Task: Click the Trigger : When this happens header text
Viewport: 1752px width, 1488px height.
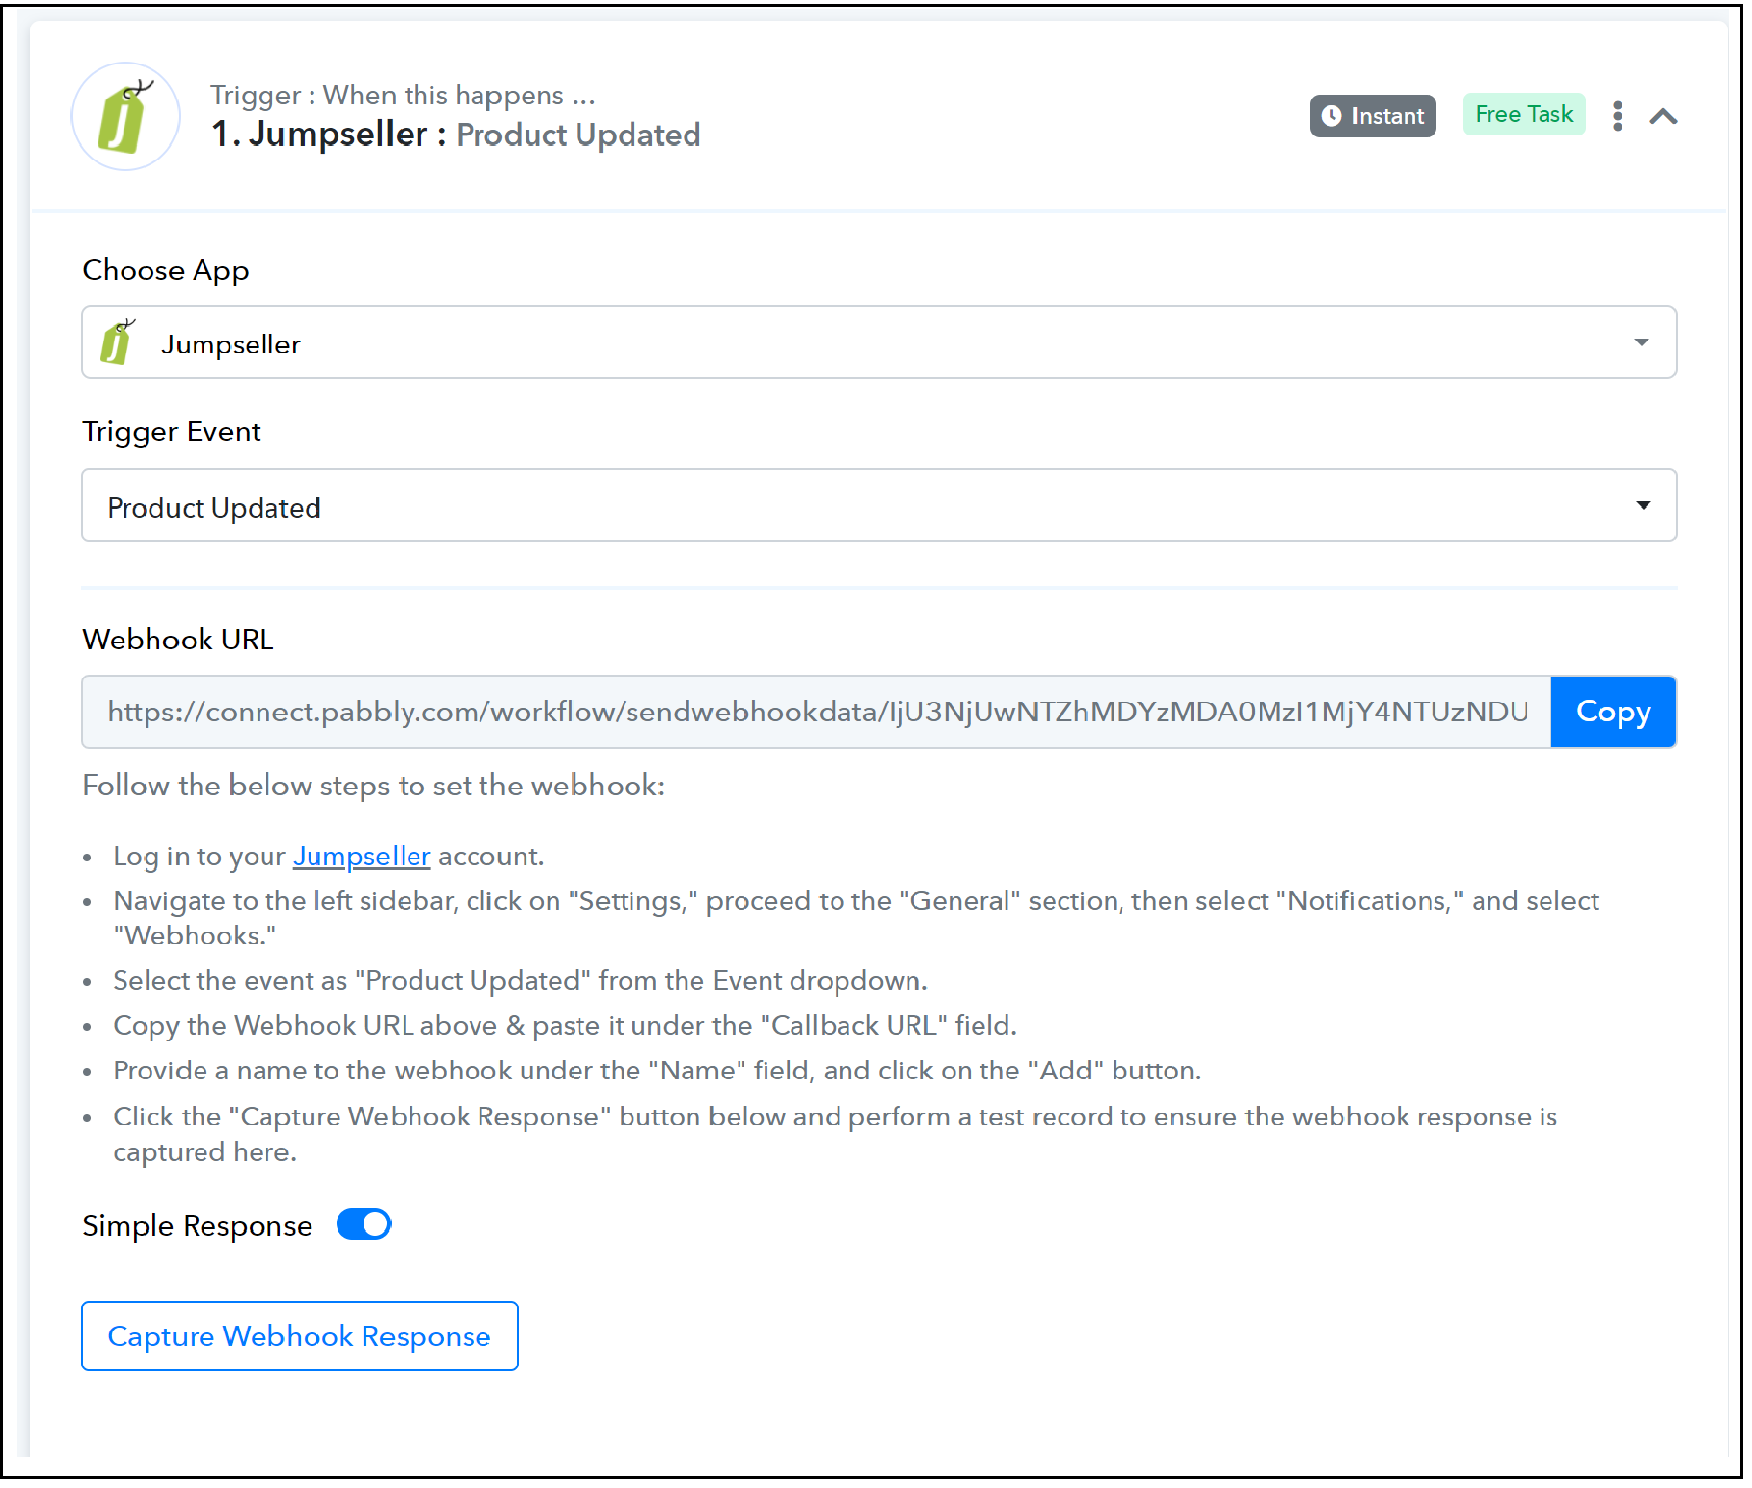Action: [x=402, y=95]
